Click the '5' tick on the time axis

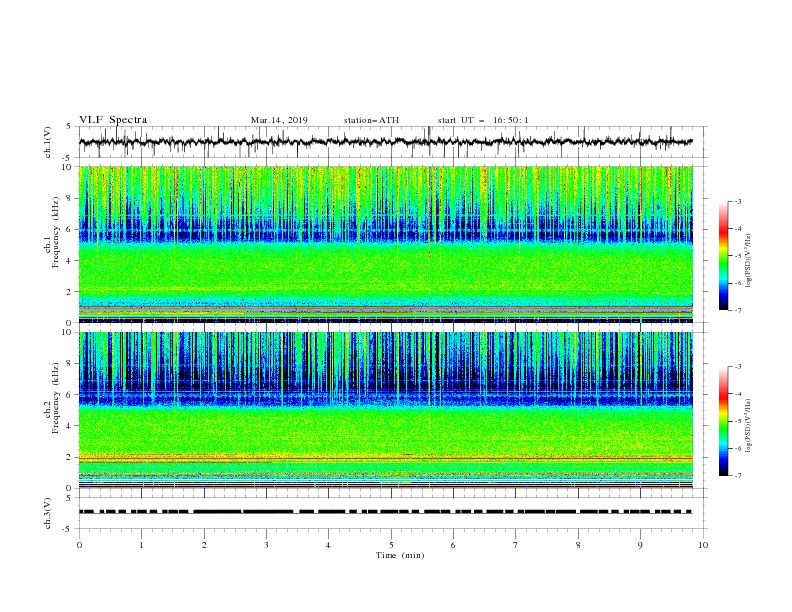pyautogui.click(x=391, y=545)
